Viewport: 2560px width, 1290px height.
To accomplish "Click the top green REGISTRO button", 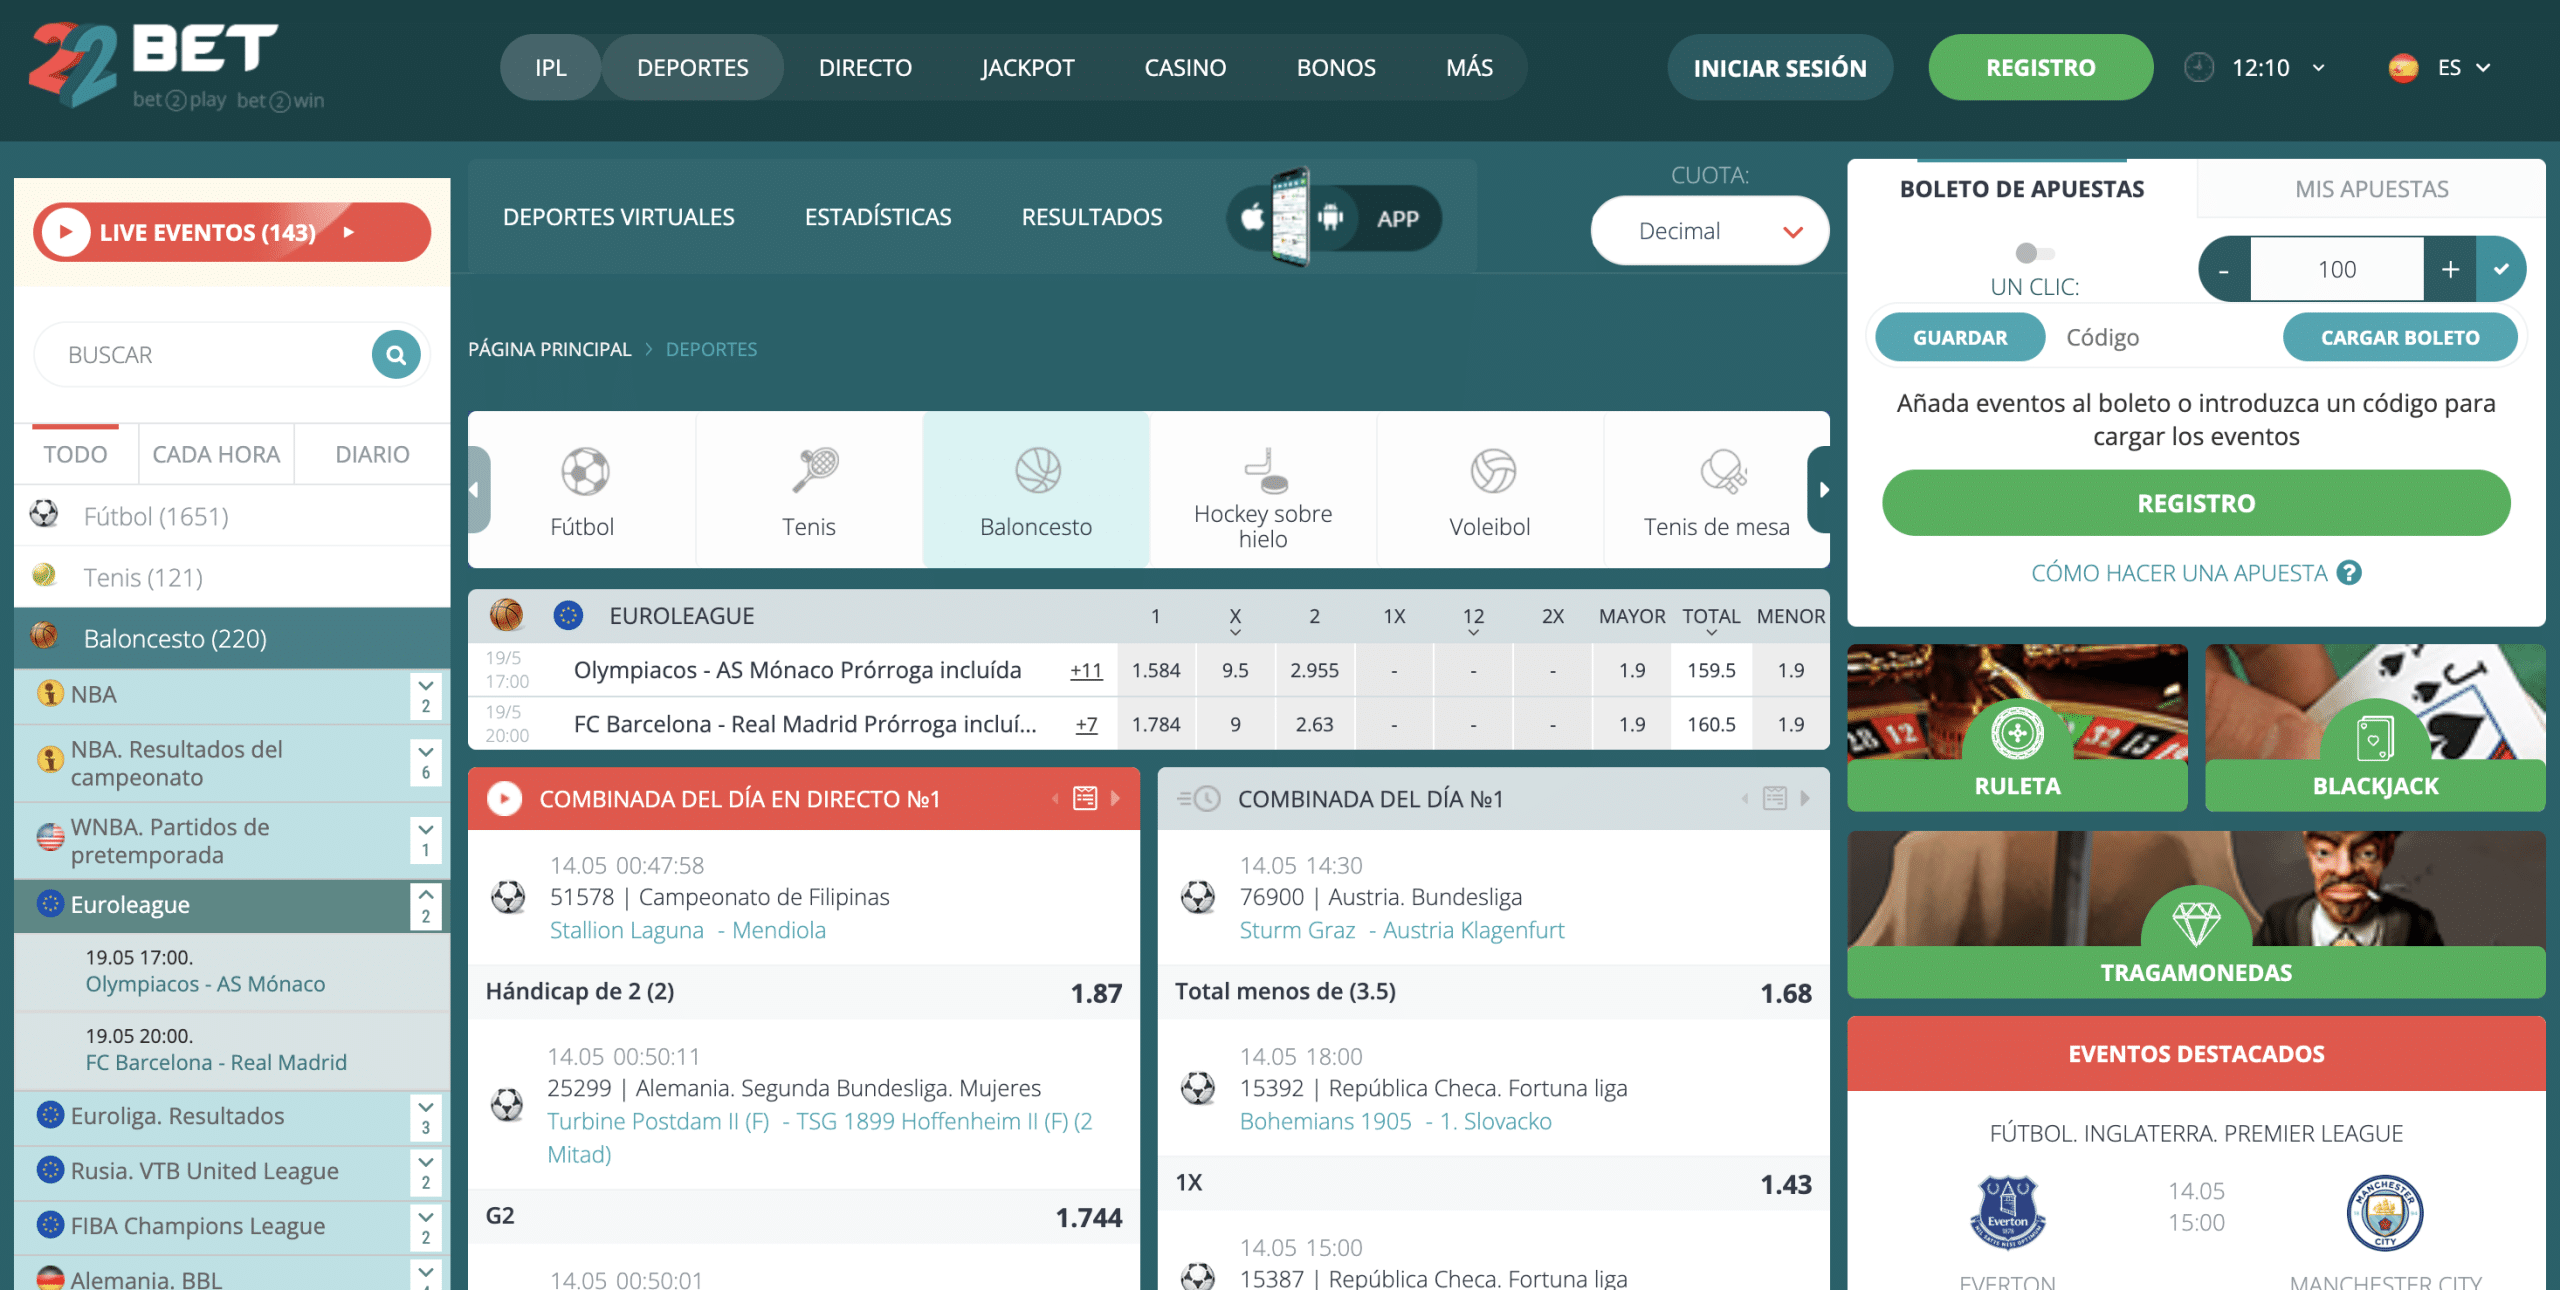I will pos(2040,67).
